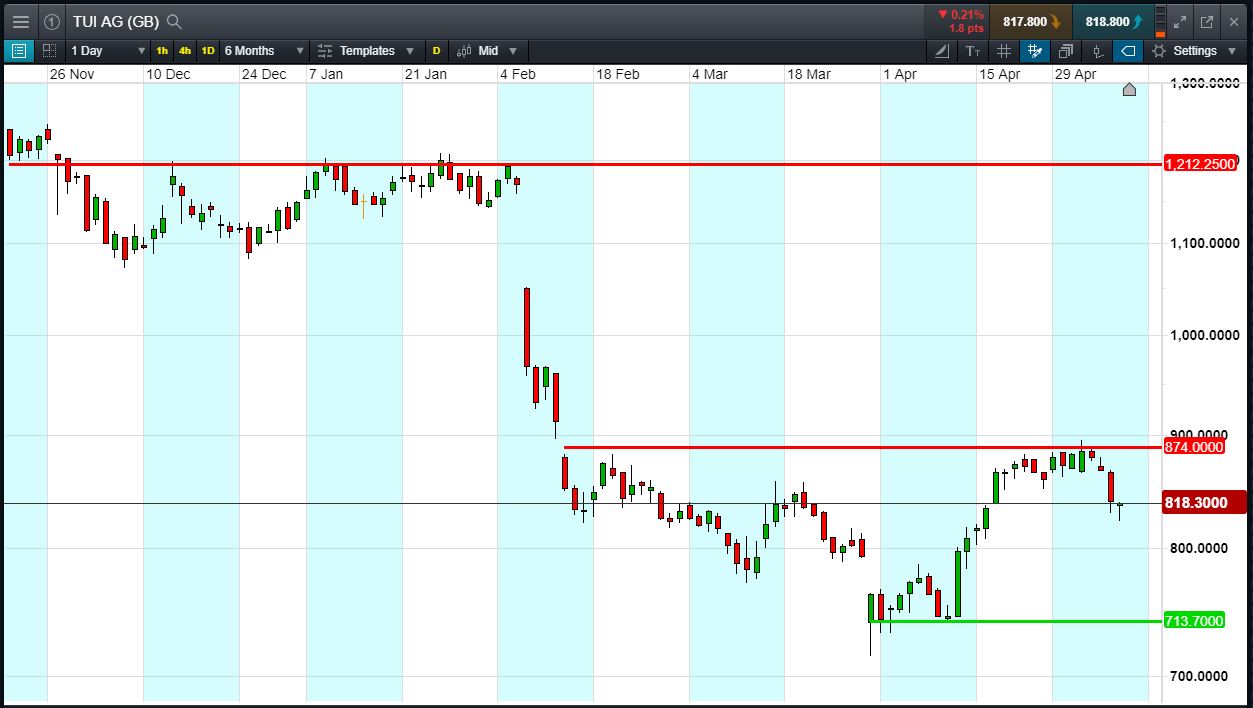This screenshot has height=708, width=1253.
Task: Toggle the chart gridlines icon
Action: [x=1005, y=50]
